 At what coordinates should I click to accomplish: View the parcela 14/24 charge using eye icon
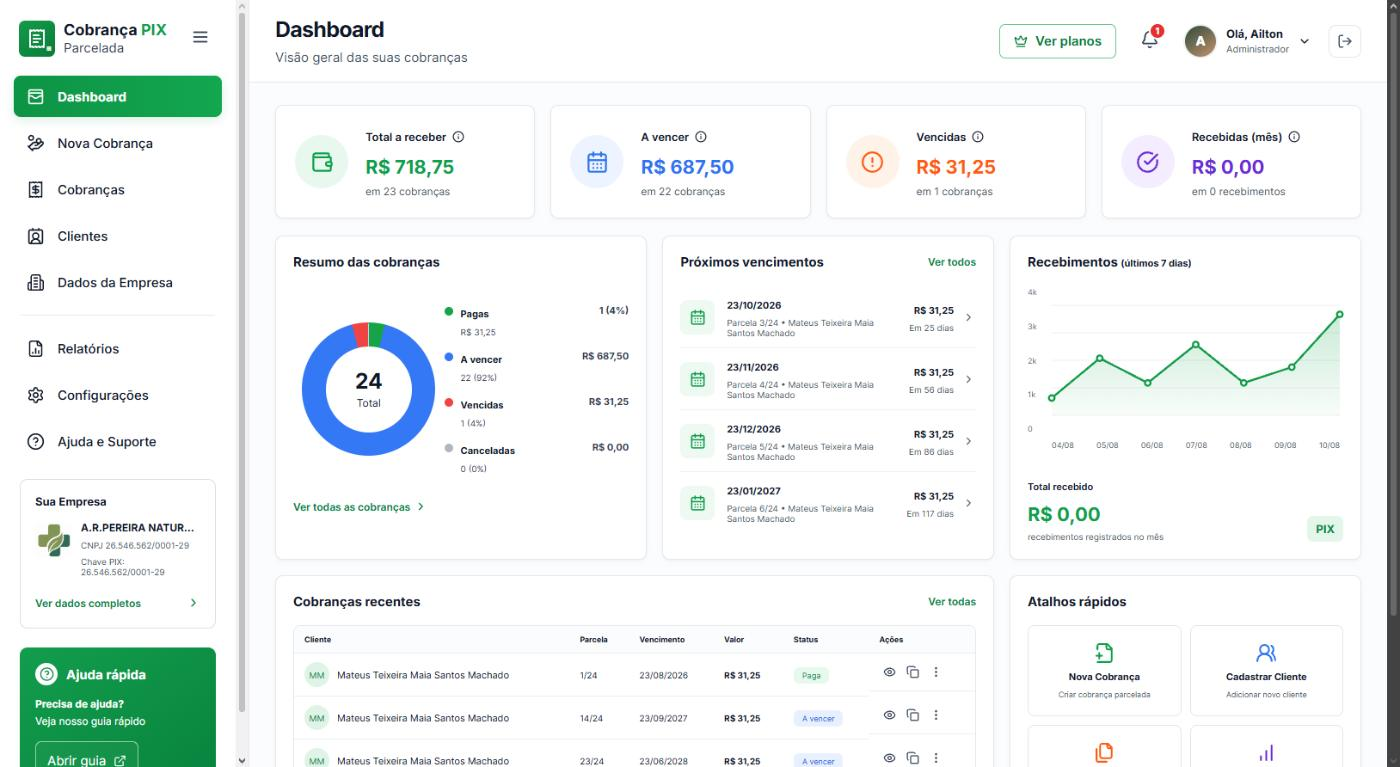(x=889, y=715)
